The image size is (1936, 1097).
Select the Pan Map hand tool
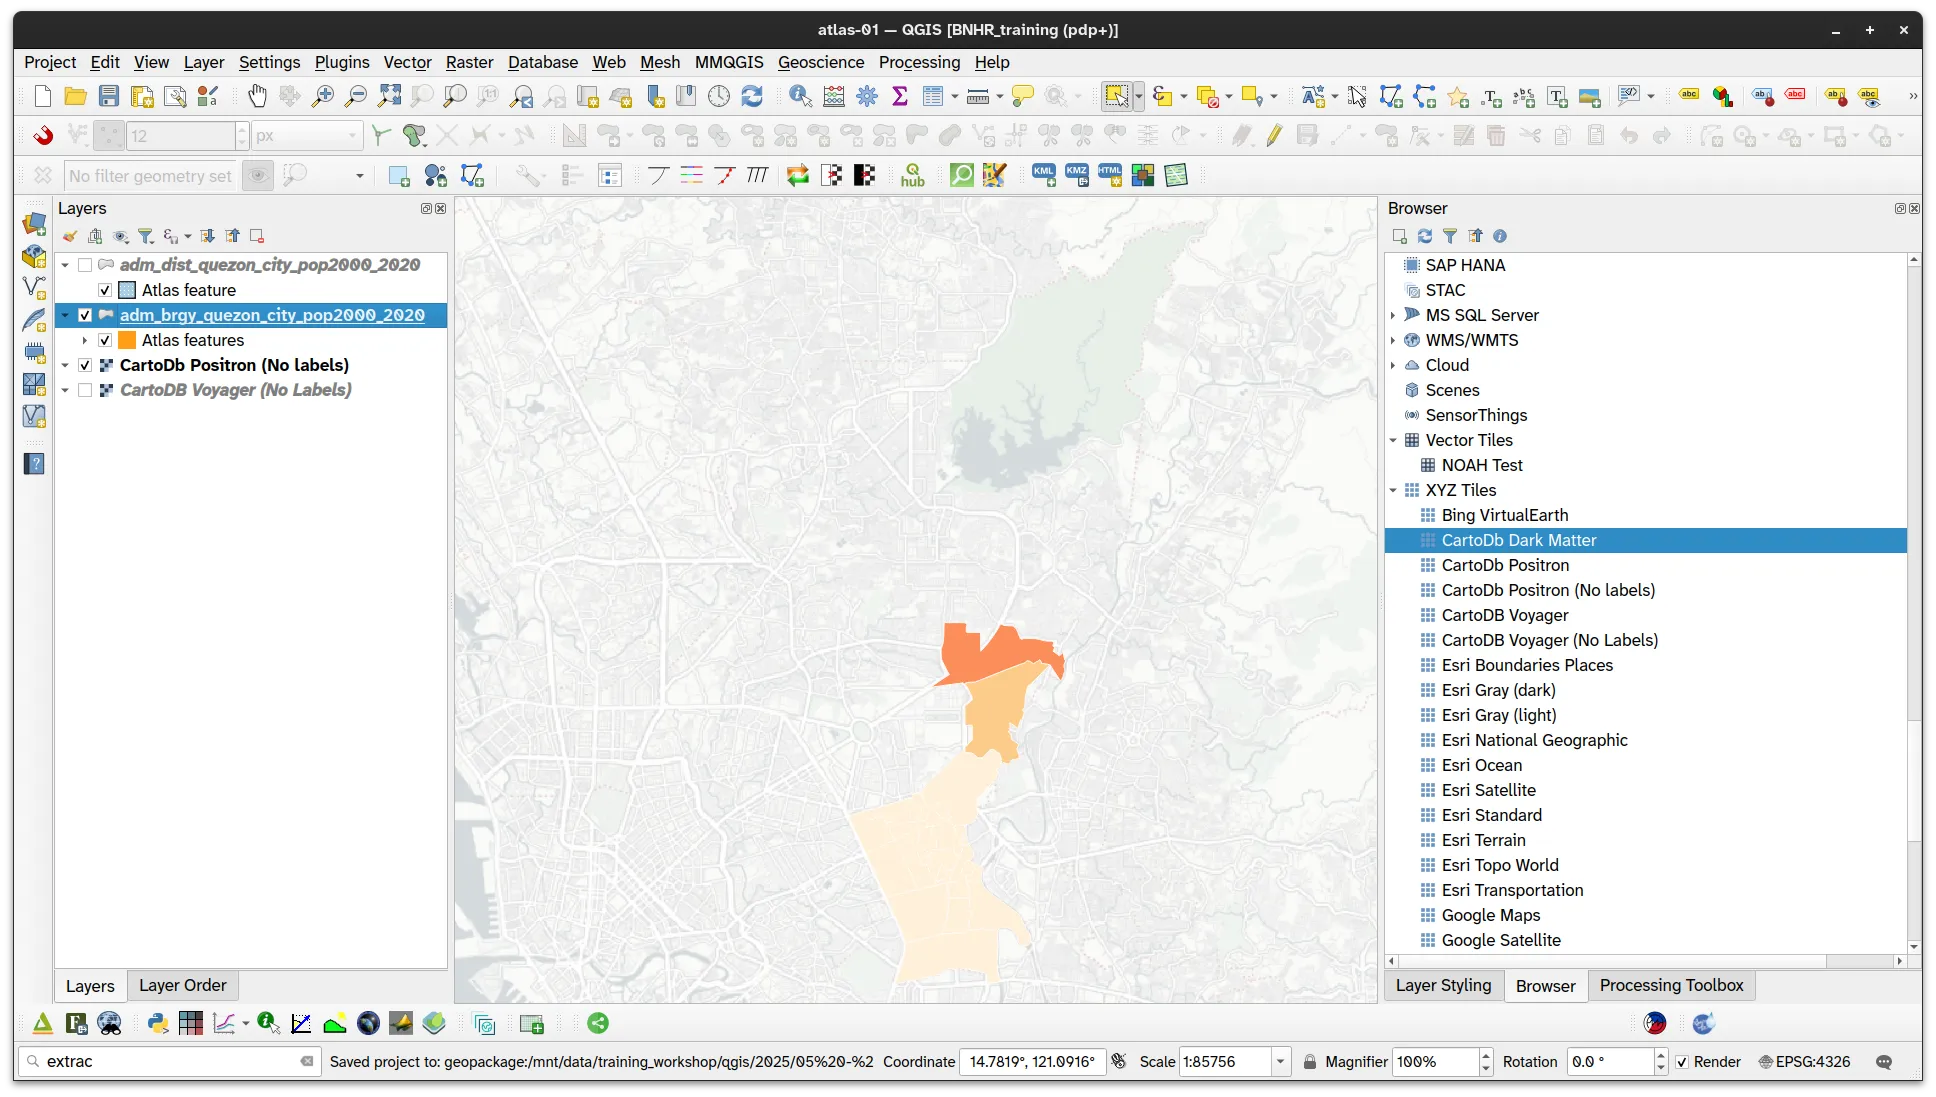257,96
